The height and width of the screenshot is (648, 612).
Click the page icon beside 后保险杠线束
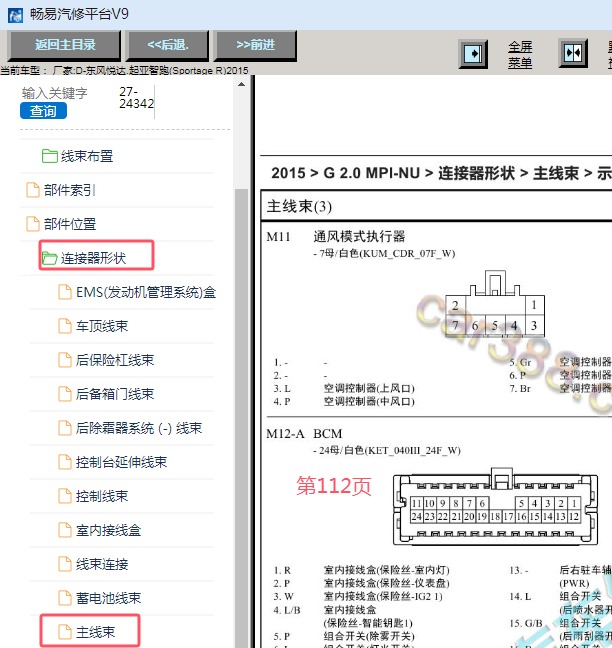pyautogui.click(x=64, y=360)
